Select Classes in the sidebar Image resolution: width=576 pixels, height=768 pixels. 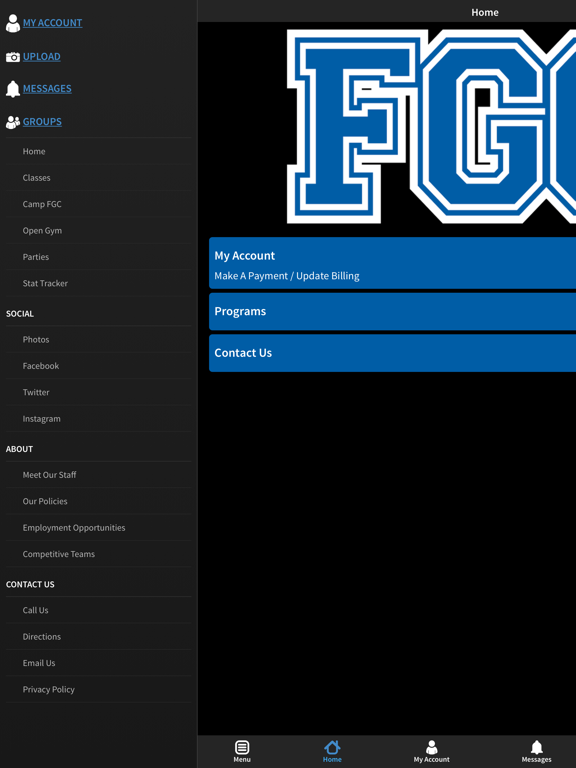(x=98, y=178)
